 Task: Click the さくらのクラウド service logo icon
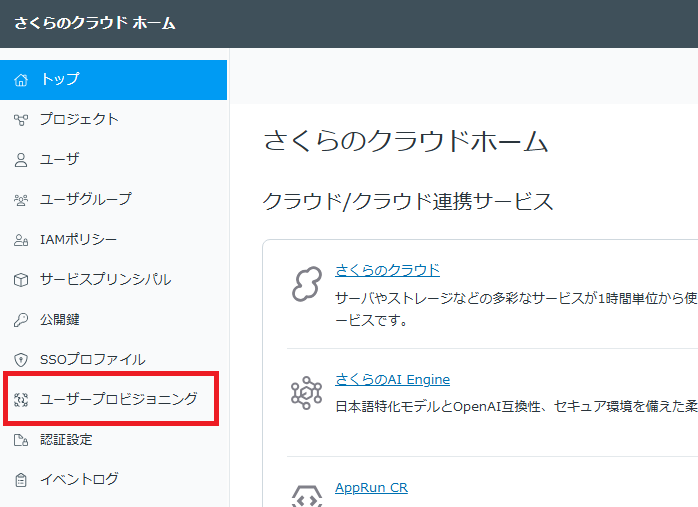click(306, 284)
